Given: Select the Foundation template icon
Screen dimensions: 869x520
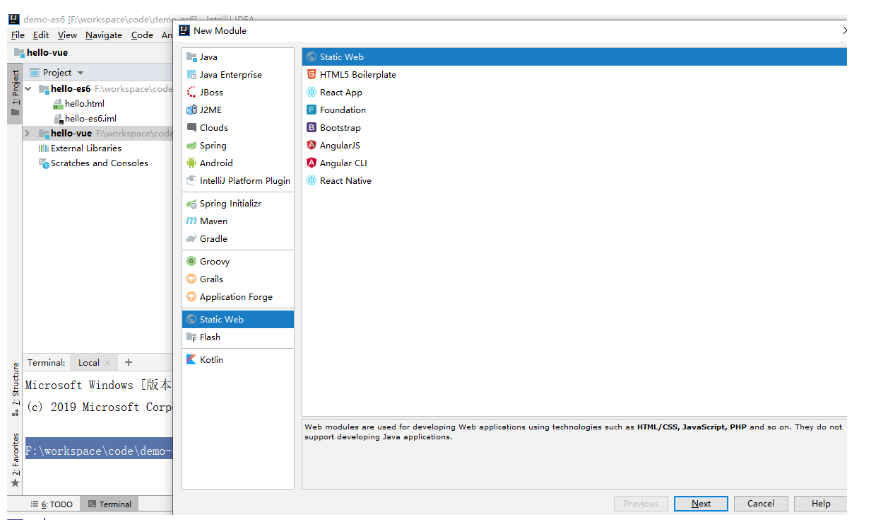Looking at the screenshot, I should [x=311, y=110].
